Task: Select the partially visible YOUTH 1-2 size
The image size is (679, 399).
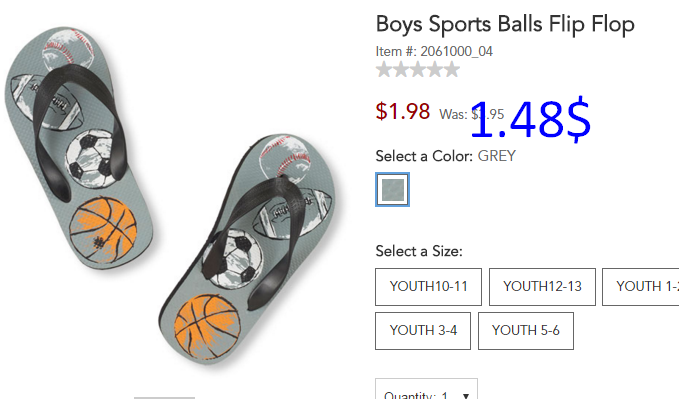Action: pos(641,287)
